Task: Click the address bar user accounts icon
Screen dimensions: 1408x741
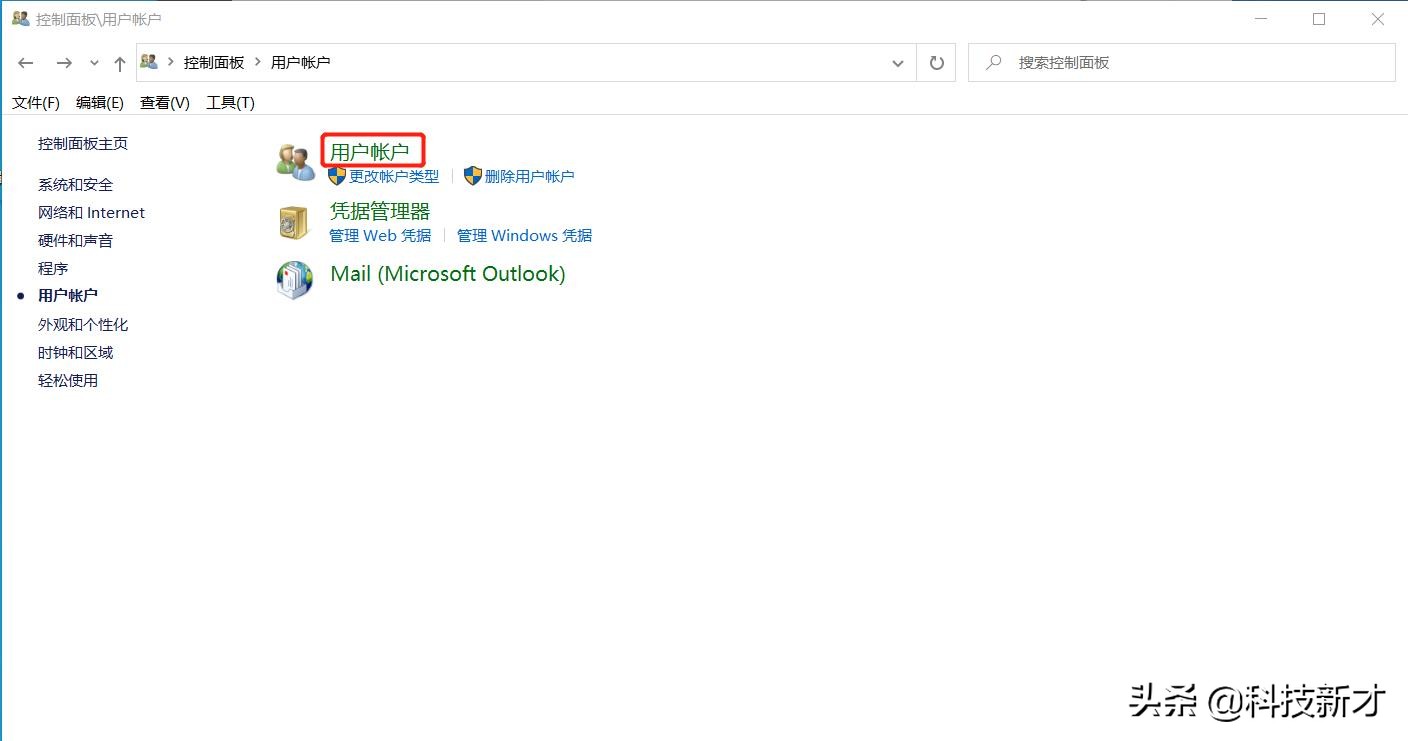Action: coord(149,62)
